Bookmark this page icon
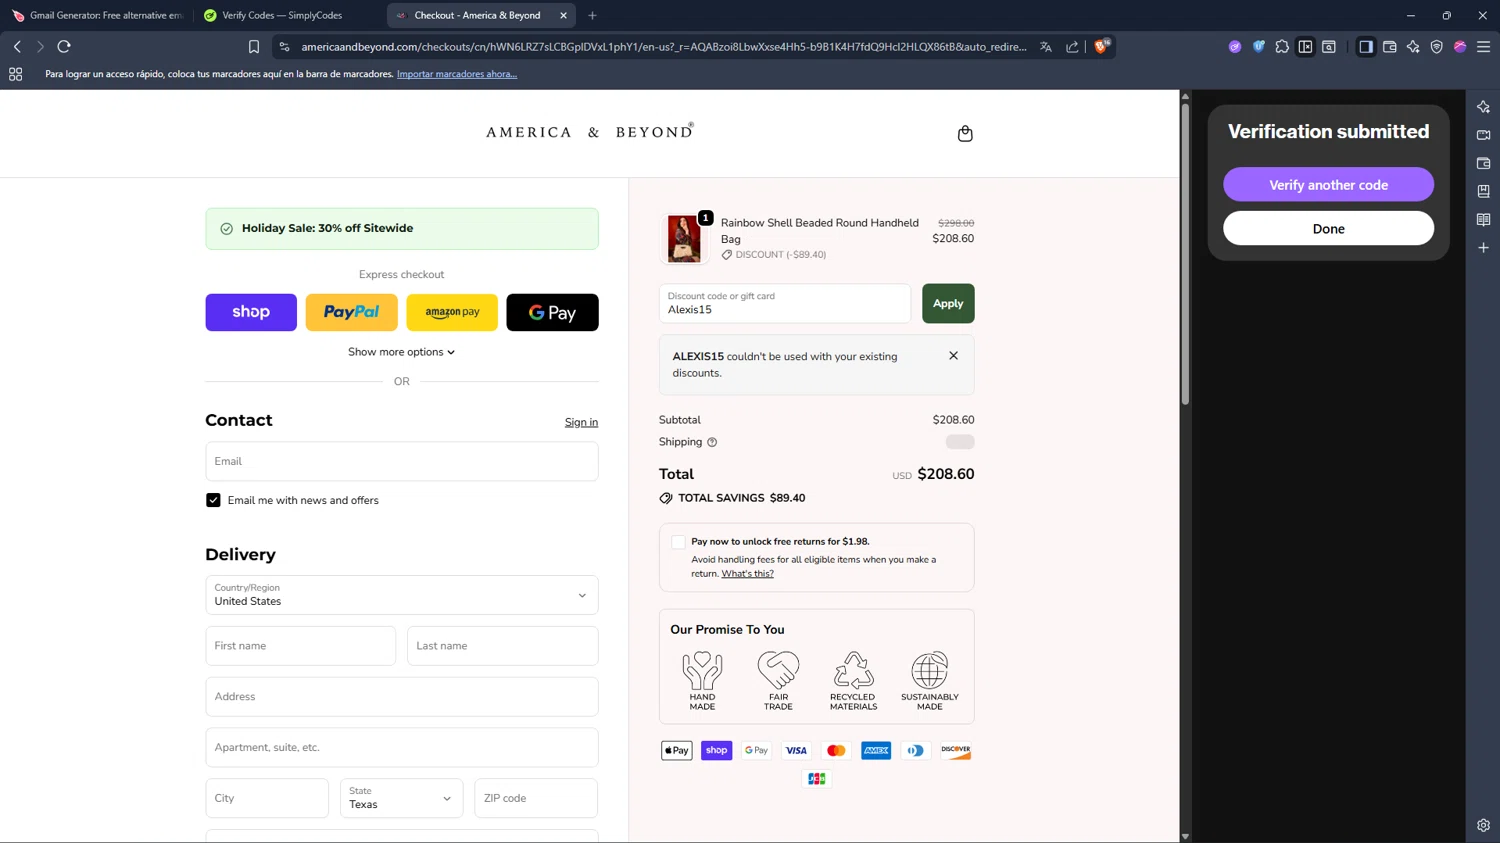The height and width of the screenshot is (843, 1500). coord(254,47)
